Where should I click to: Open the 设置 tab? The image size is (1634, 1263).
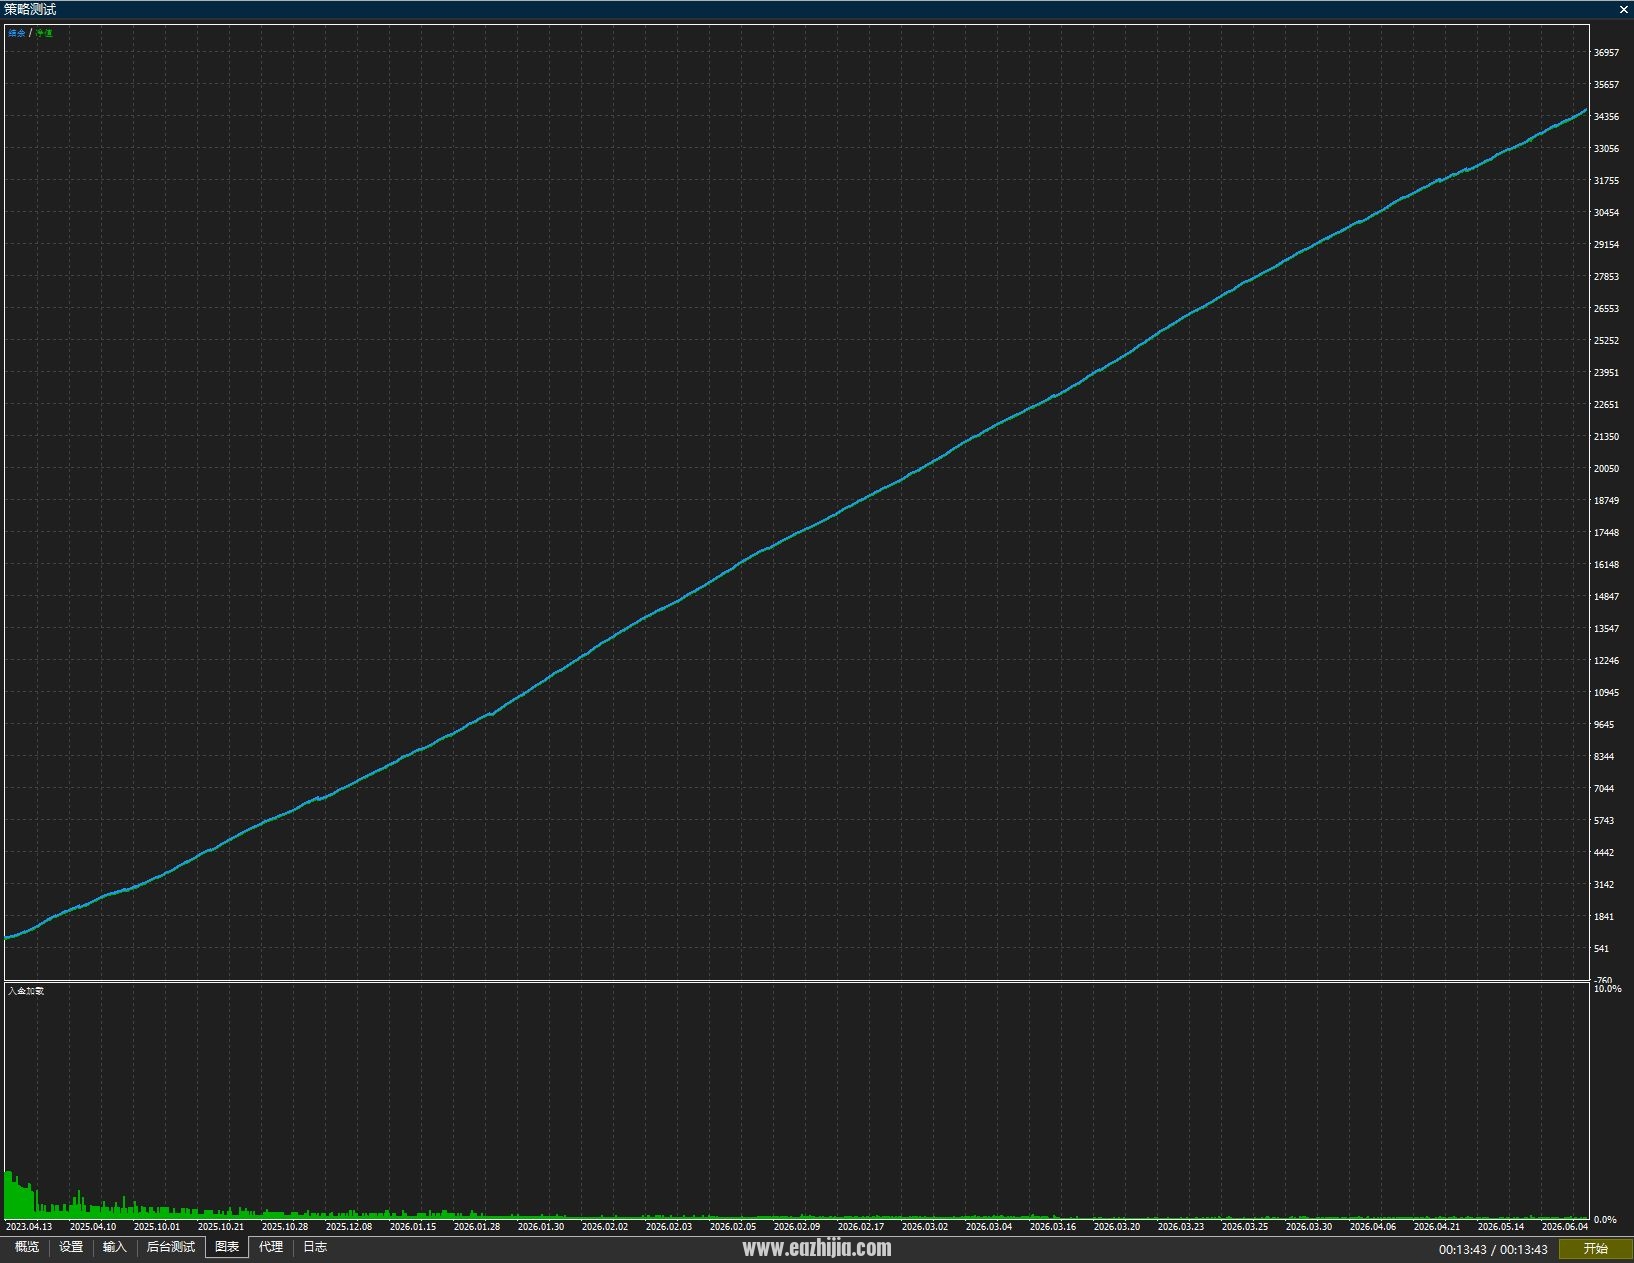point(71,1247)
